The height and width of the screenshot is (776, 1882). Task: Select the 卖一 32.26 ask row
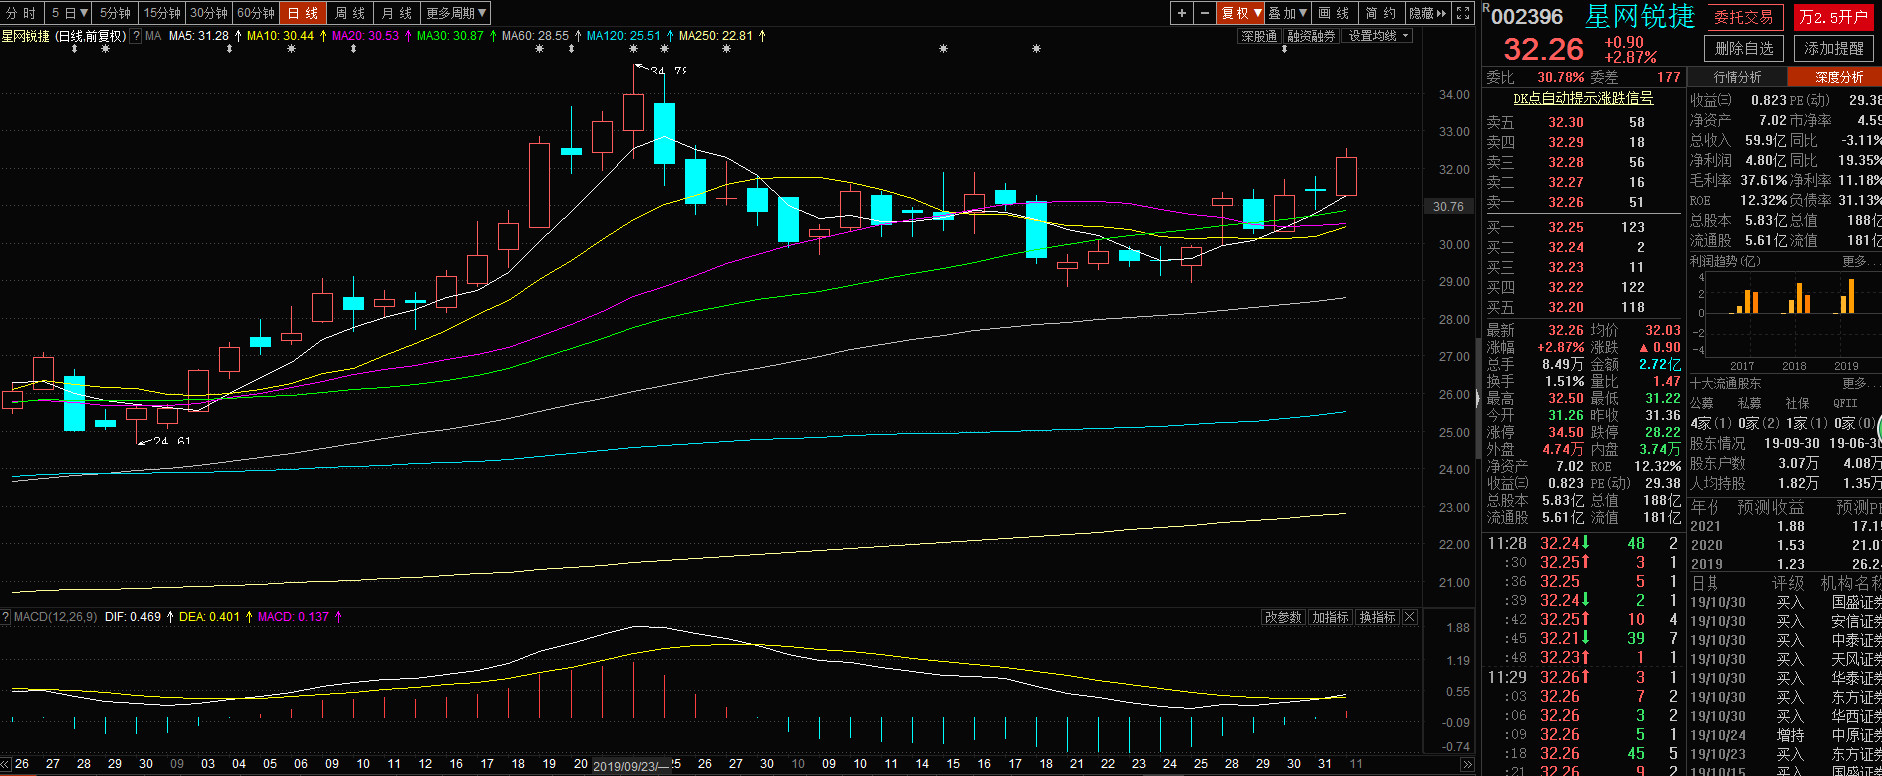[x=1583, y=202]
